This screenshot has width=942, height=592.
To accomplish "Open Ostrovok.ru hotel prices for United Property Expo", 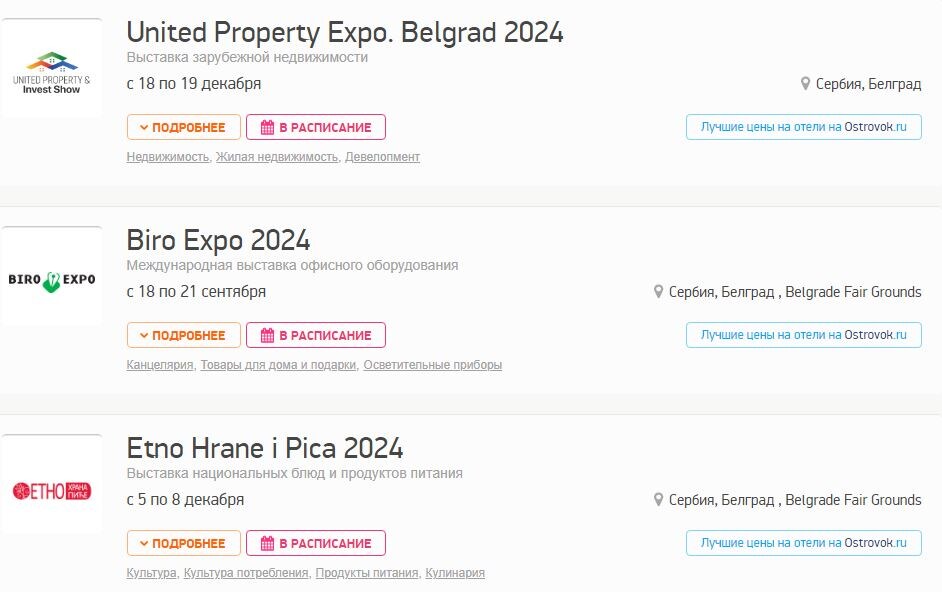I will coord(804,127).
